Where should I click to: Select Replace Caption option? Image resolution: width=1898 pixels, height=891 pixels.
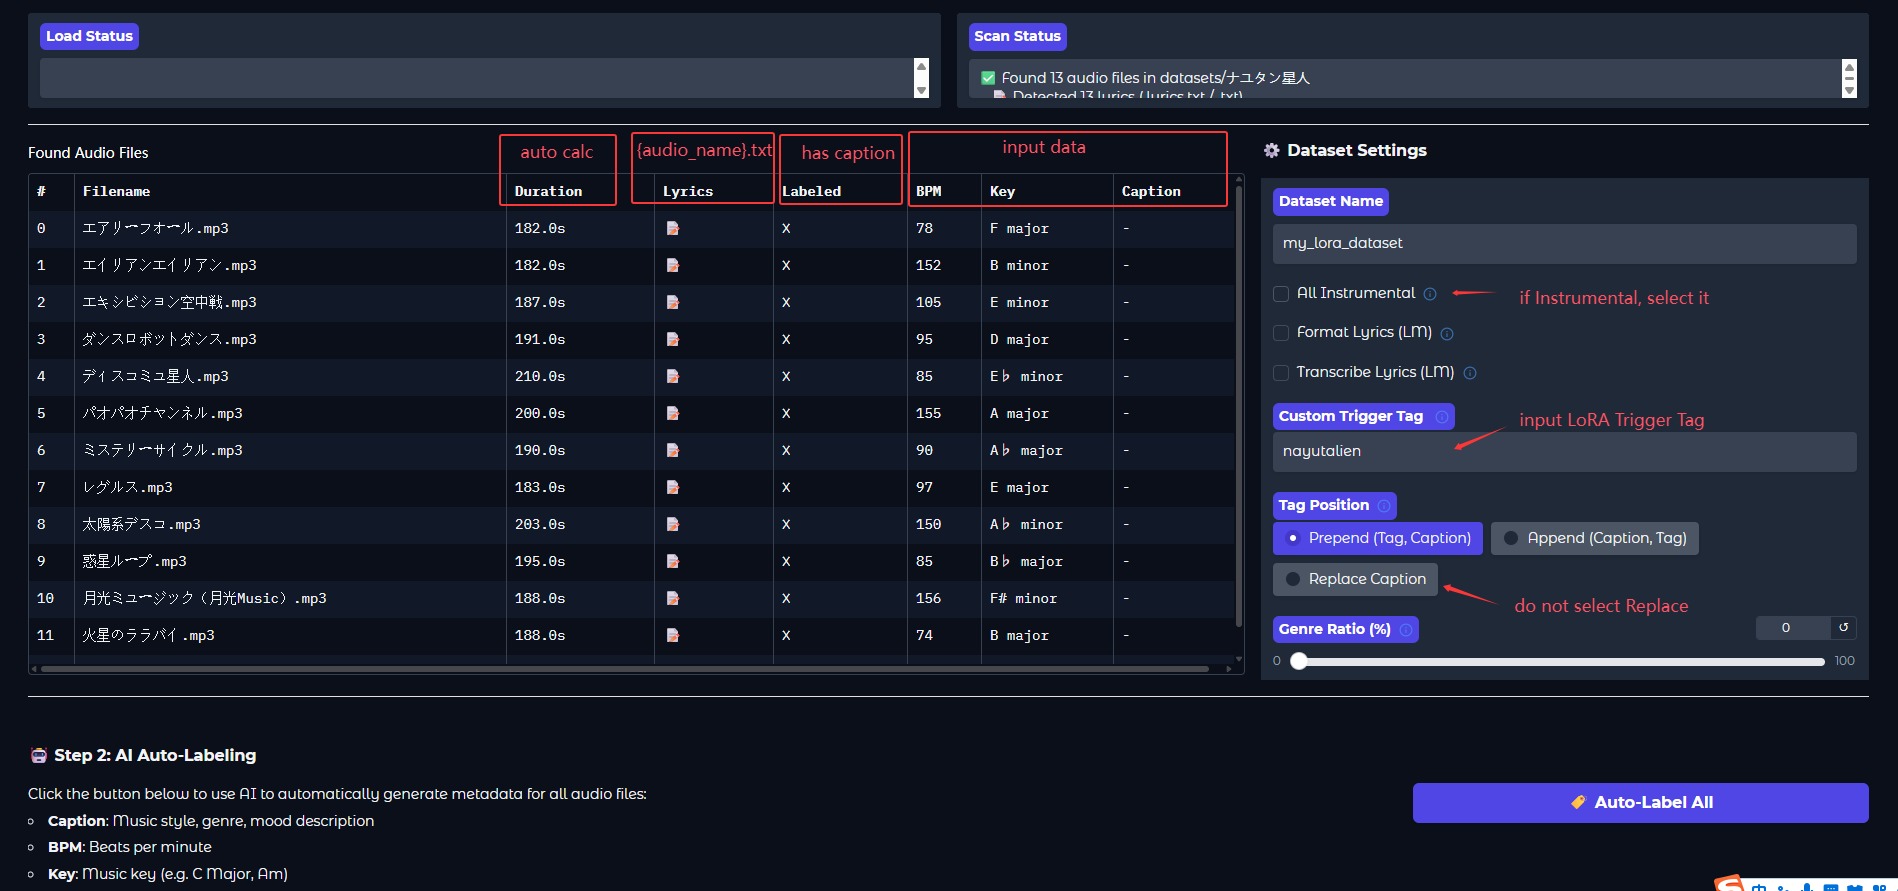pyautogui.click(x=1355, y=579)
